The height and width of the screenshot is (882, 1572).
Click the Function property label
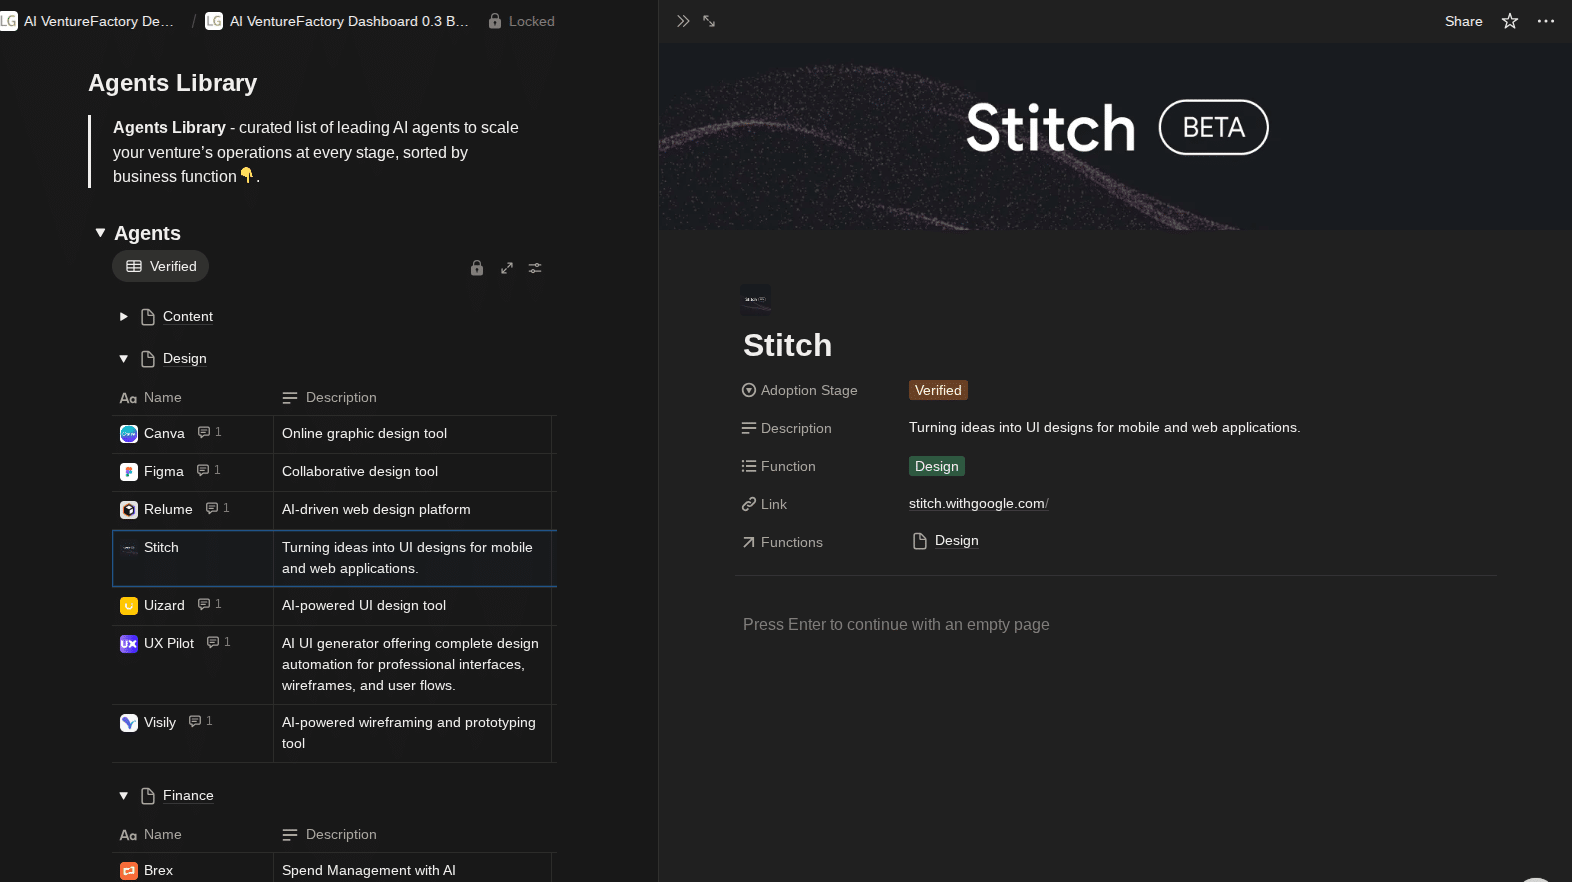coord(778,466)
